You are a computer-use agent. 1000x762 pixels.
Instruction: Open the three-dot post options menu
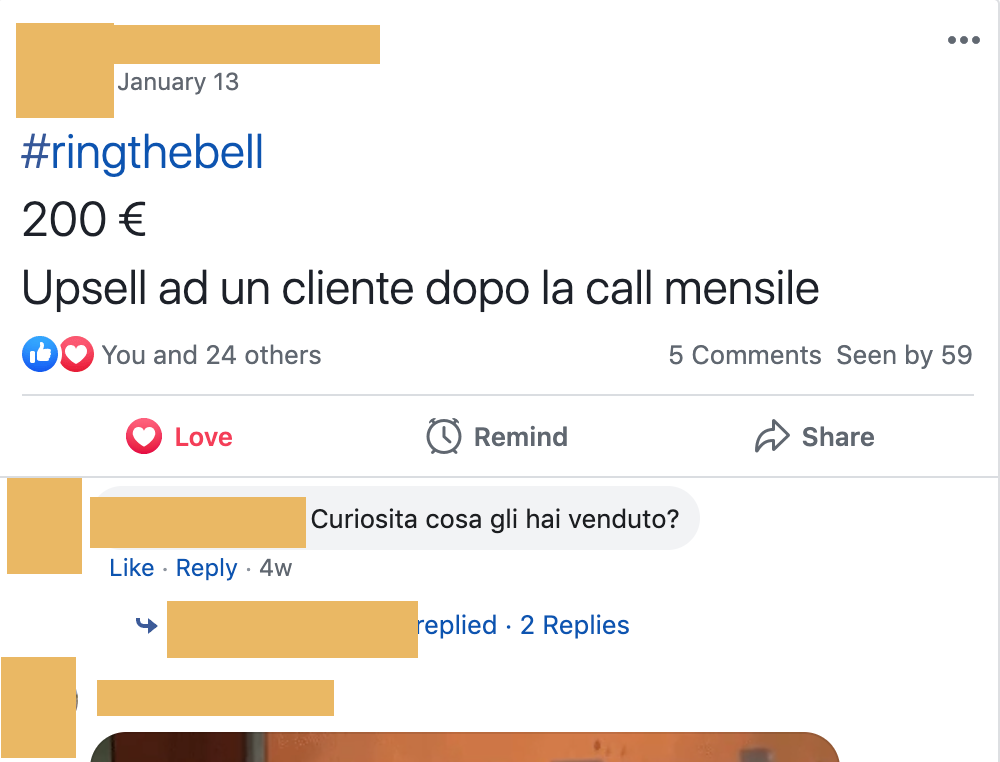tap(963, 40)
